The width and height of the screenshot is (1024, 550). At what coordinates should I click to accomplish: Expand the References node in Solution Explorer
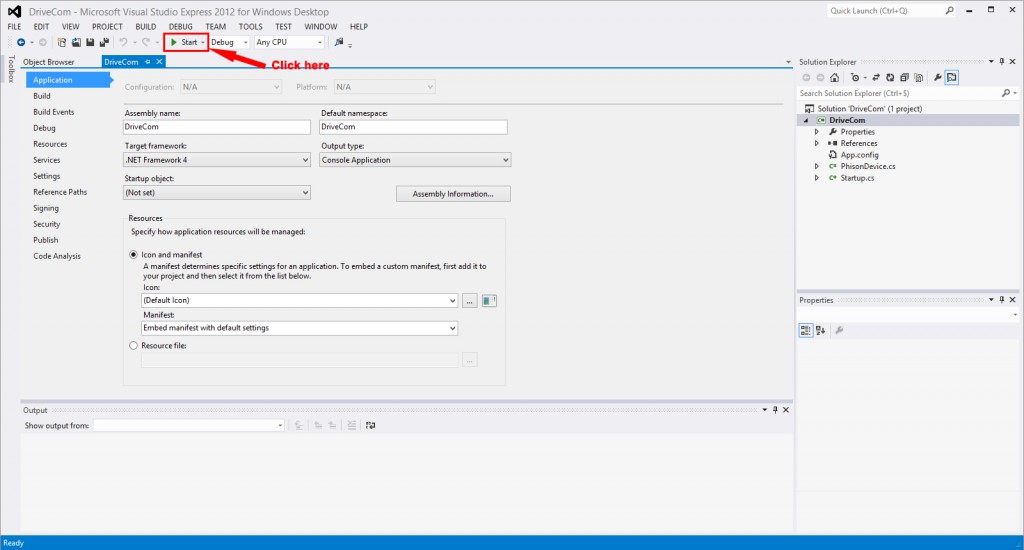816,143
